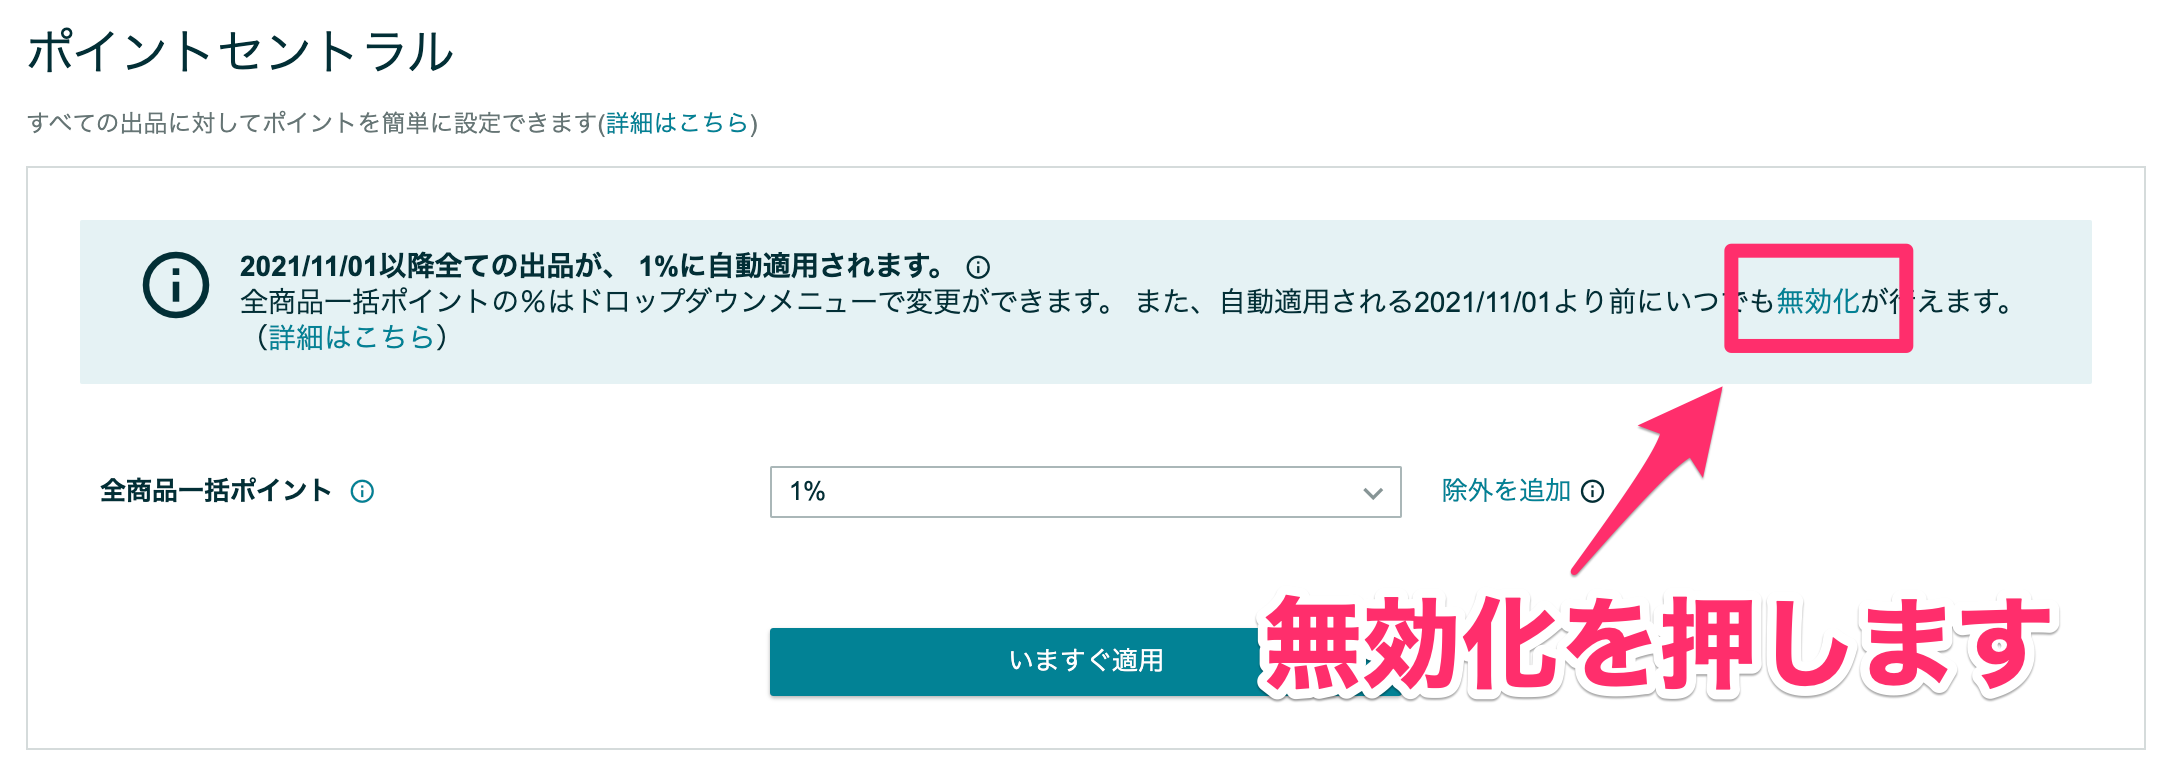Click the 除外を追加 link
2168x772 pixels.
pos(1506,491)
